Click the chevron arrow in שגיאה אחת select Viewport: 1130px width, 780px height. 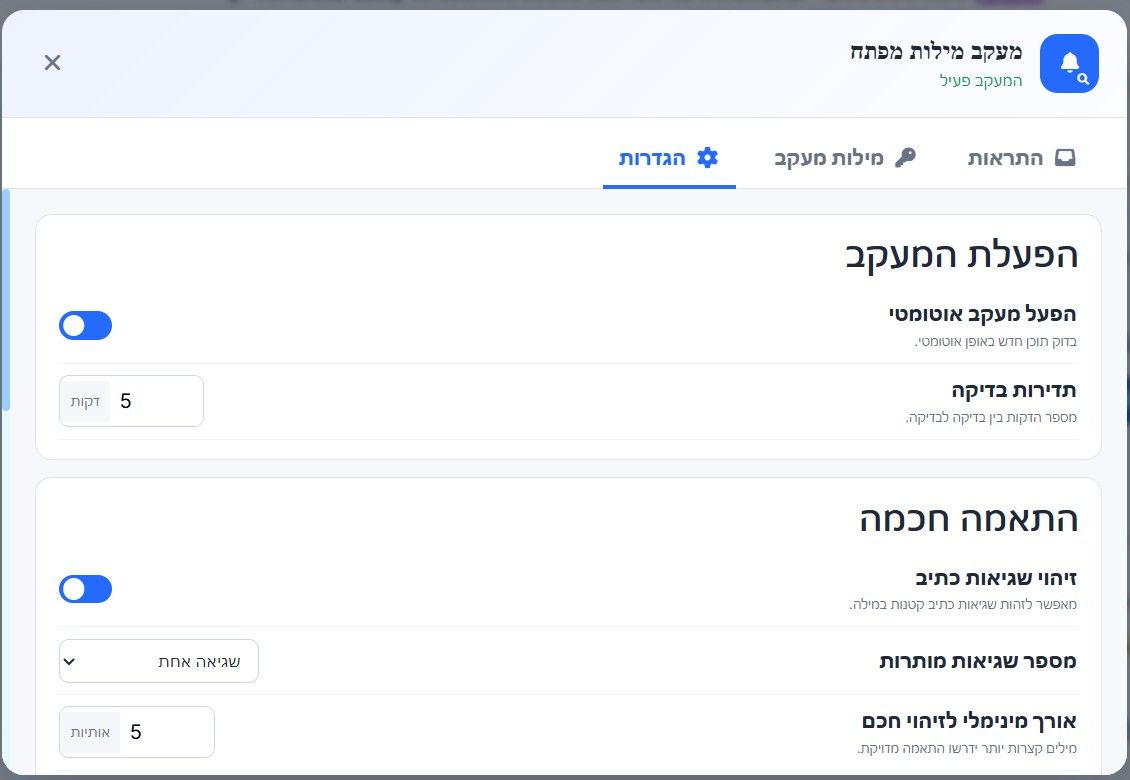[69, 661]
